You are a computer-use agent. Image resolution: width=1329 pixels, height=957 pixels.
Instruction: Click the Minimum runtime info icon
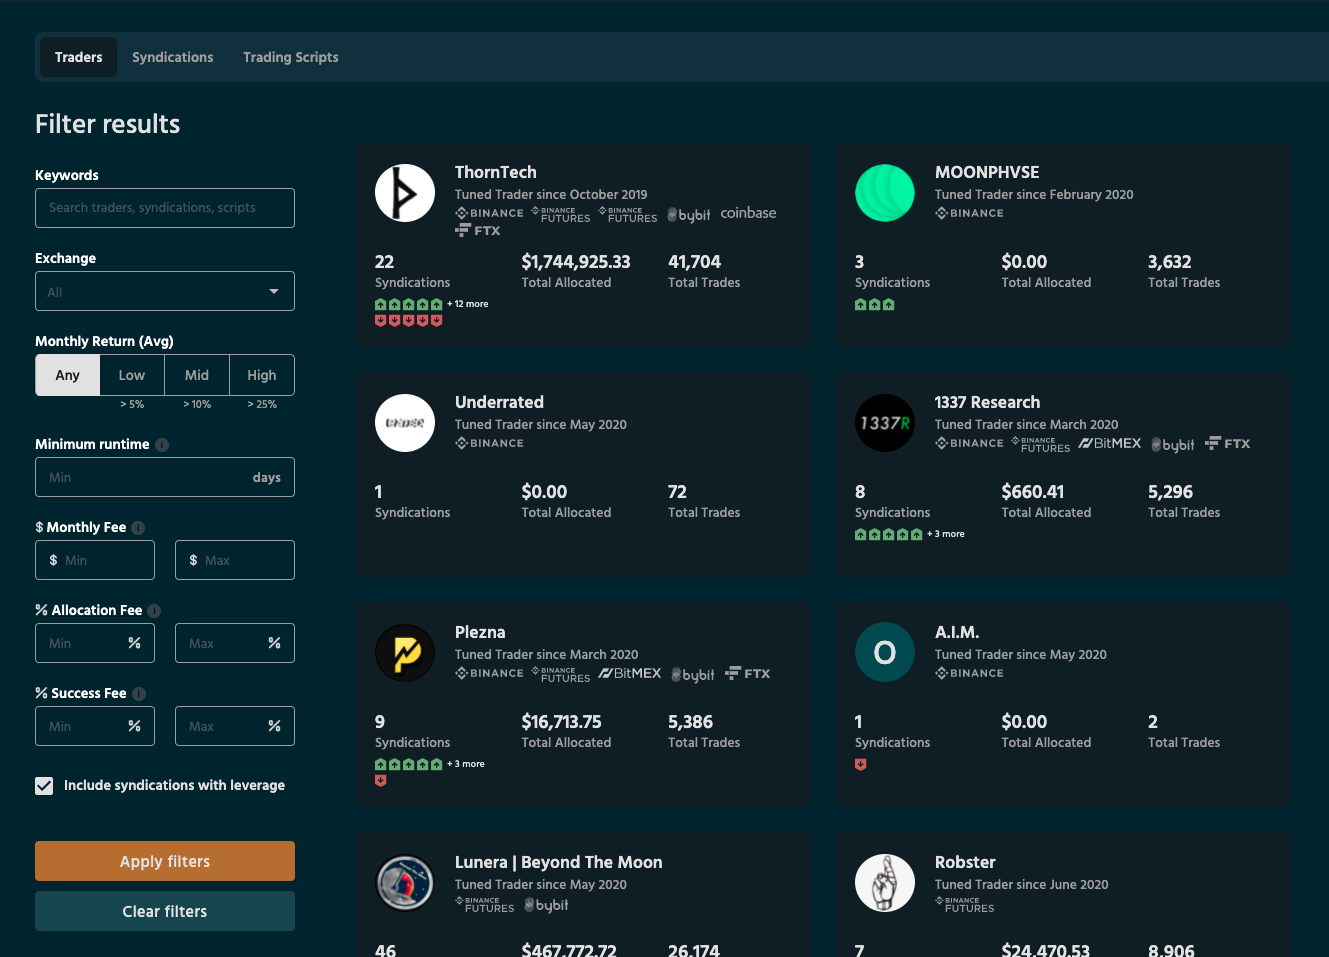(162, 445)
